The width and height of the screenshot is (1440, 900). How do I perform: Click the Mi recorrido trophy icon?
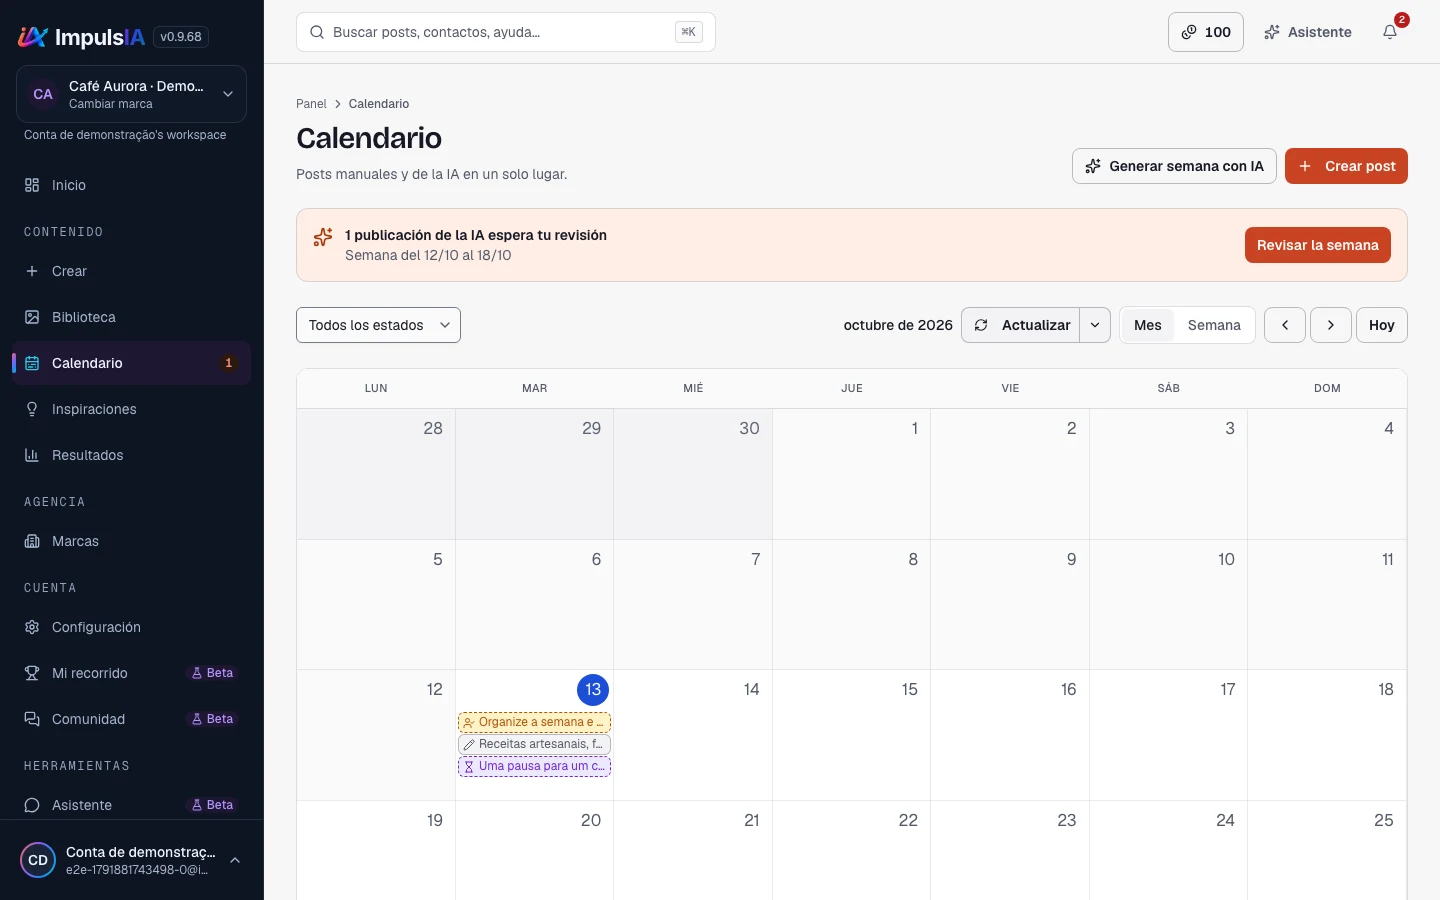tap(32, 673)
